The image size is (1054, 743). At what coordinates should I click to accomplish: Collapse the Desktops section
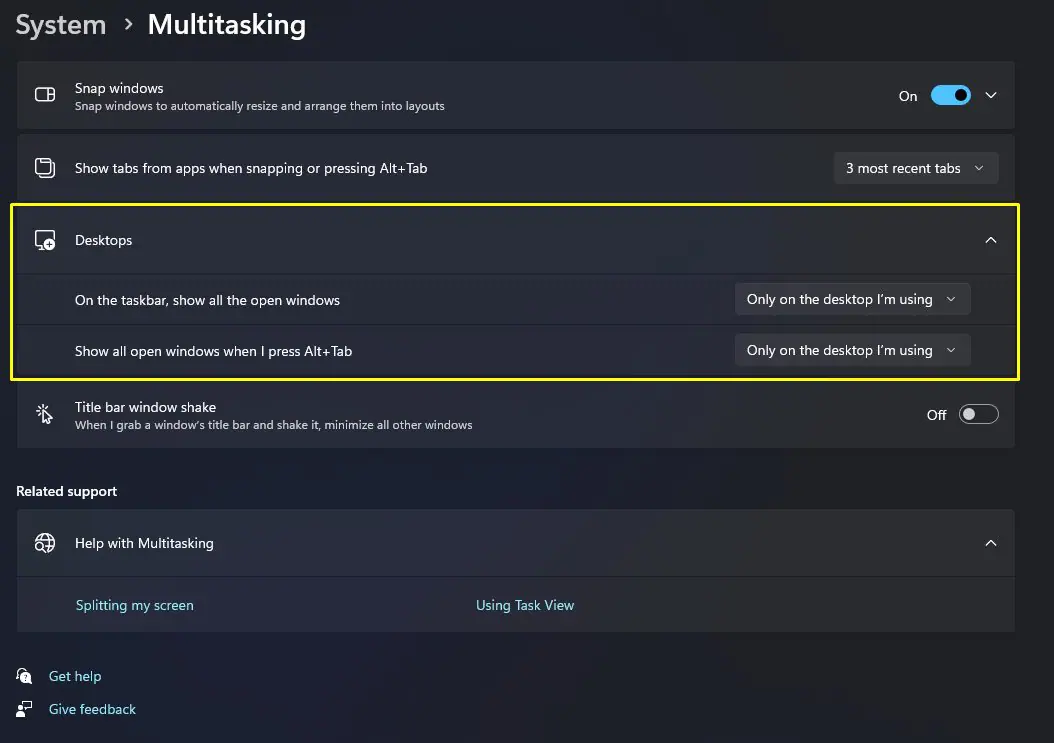click(991, 240)
